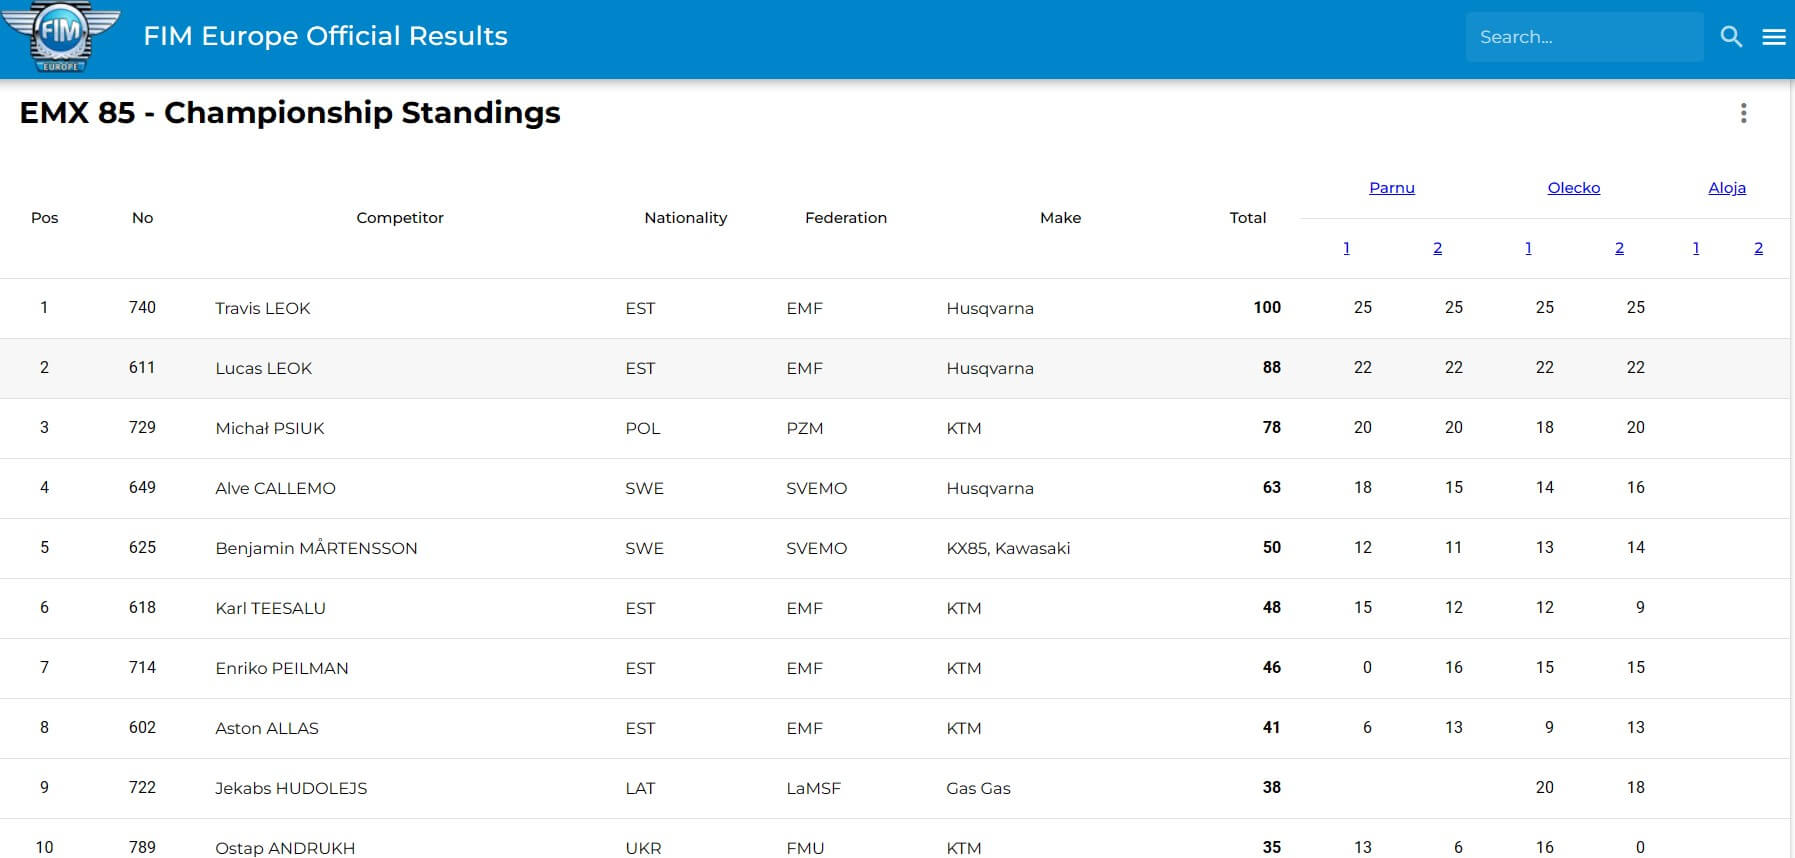Click the LaMSF federation cell
The width and height of the screenshot is (1795, 858).
point(813,788)
